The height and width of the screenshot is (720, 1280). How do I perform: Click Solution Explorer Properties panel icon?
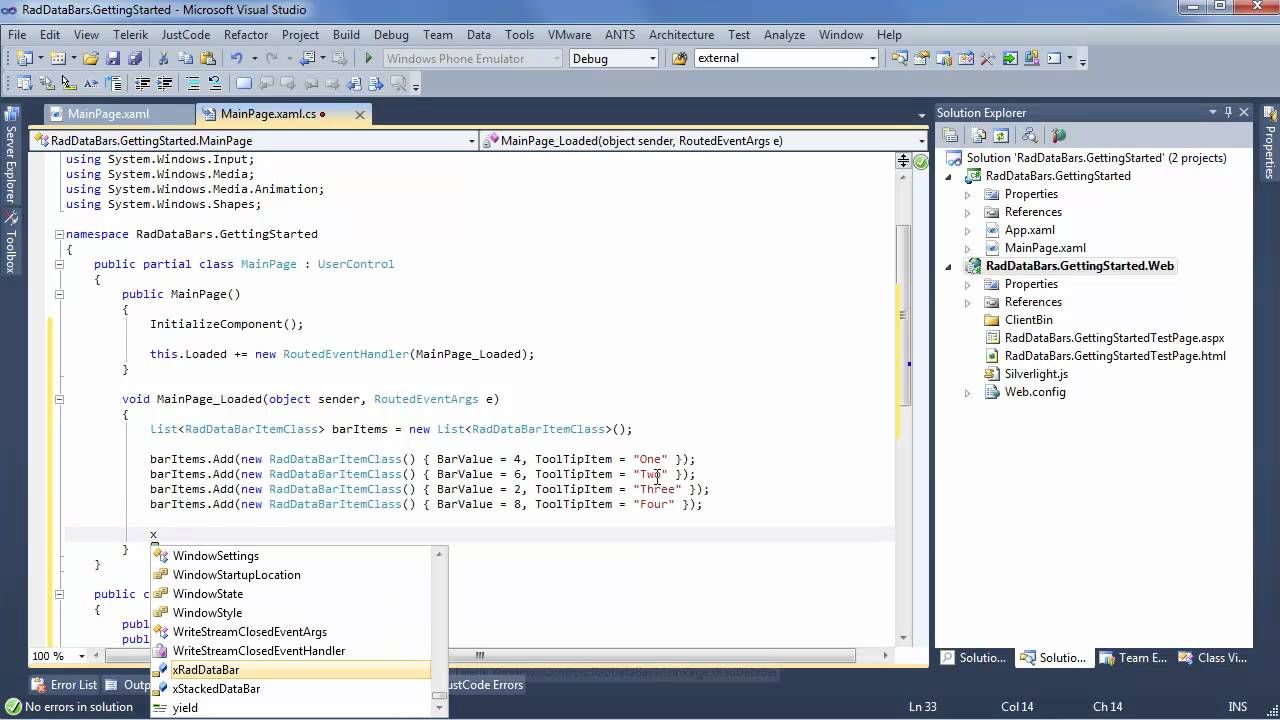951,135
